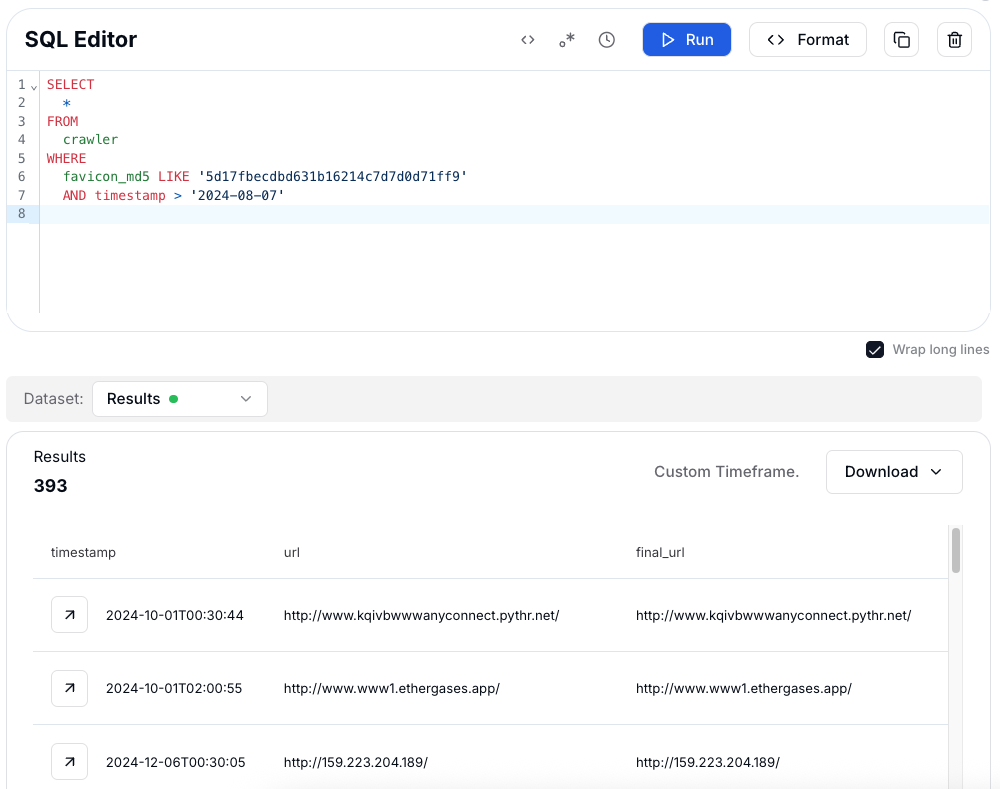Click the asterisk on line 2
Image resolution: width=1000 pixels, height=789 pixels.
66,103
